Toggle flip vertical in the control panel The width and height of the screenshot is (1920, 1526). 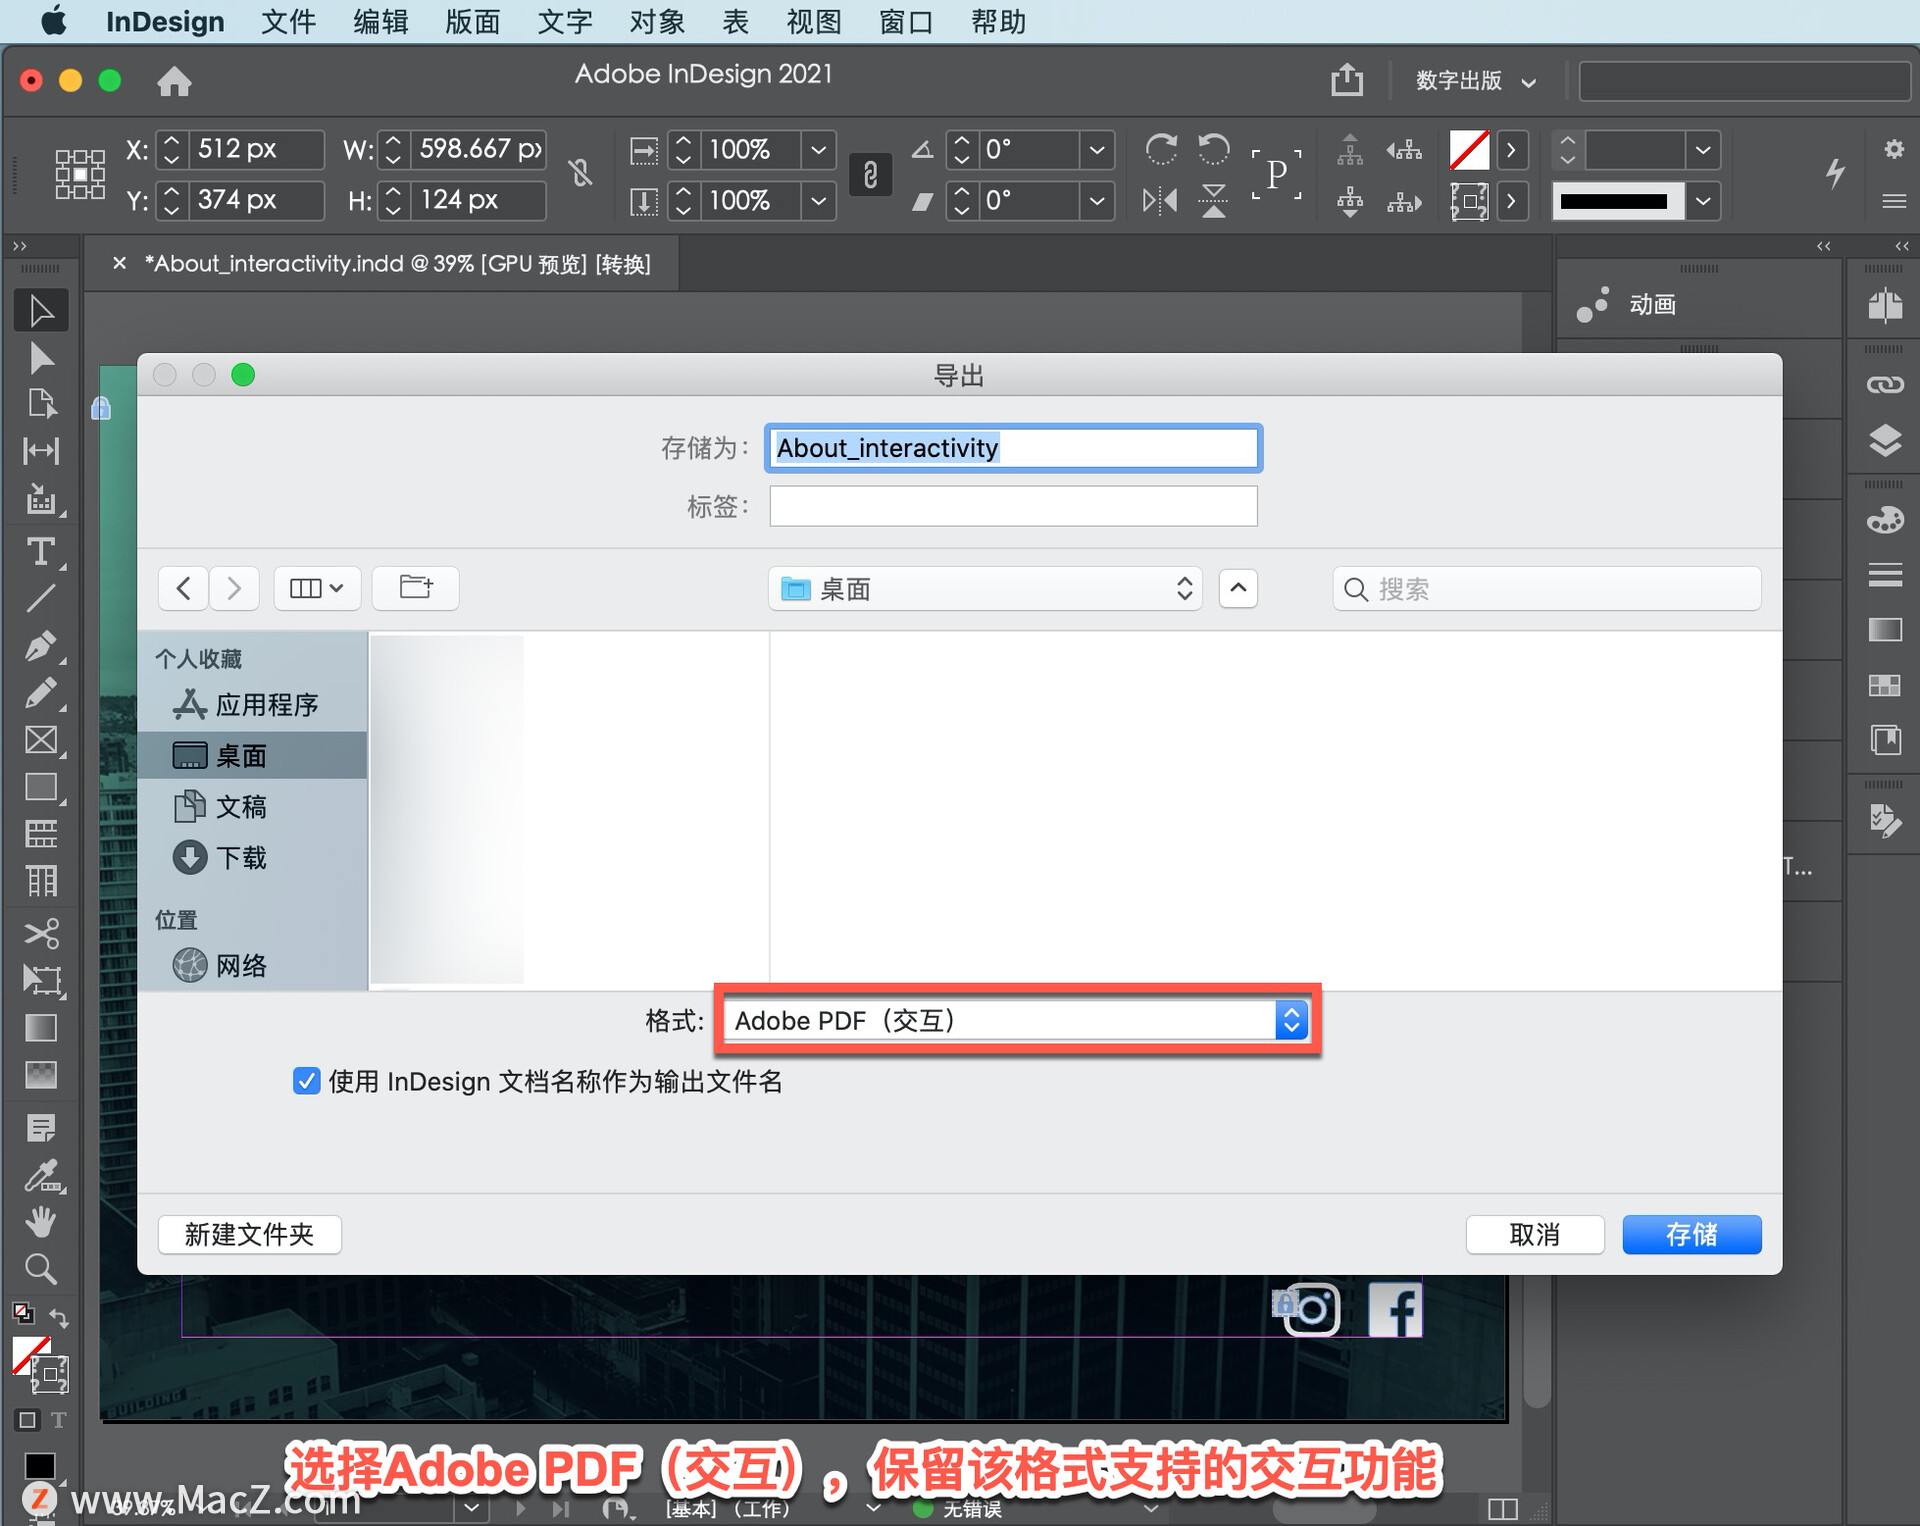coord(1213,200)
